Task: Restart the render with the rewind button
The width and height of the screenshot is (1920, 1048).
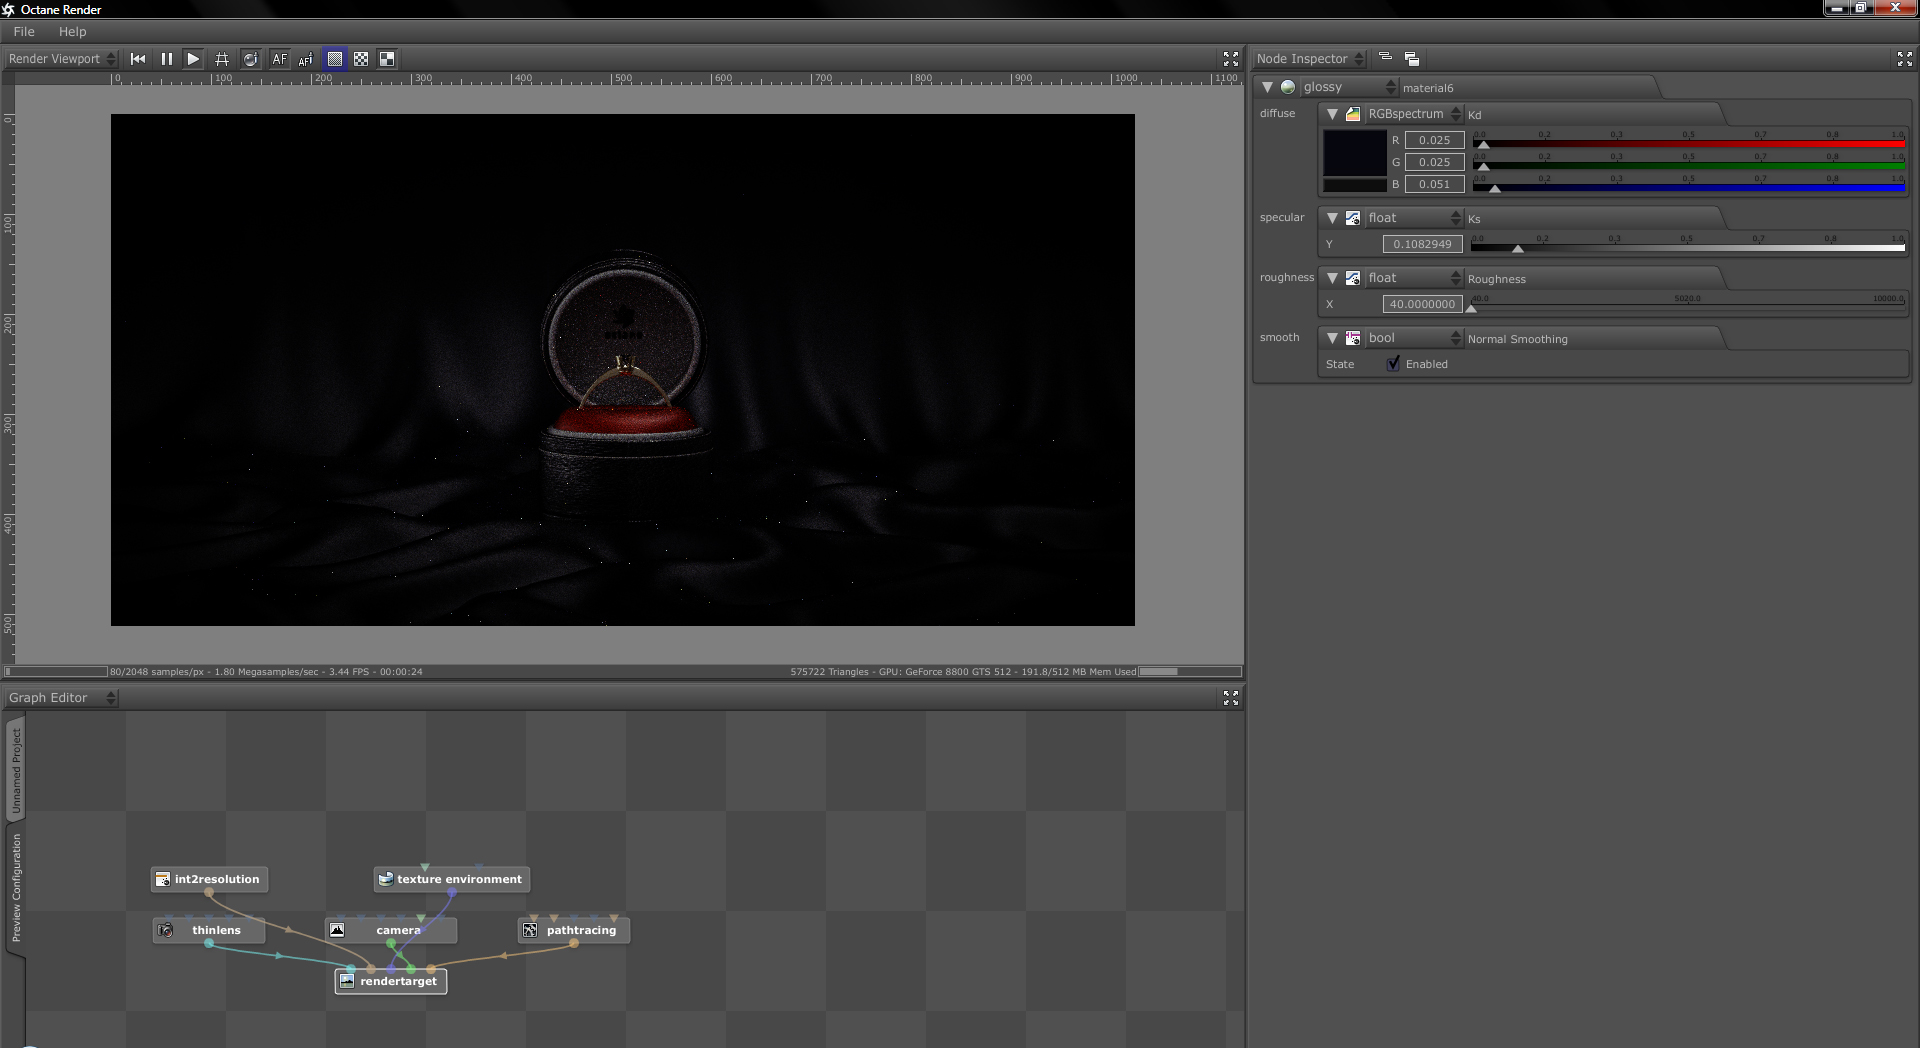Action: [x=138, y=59]
